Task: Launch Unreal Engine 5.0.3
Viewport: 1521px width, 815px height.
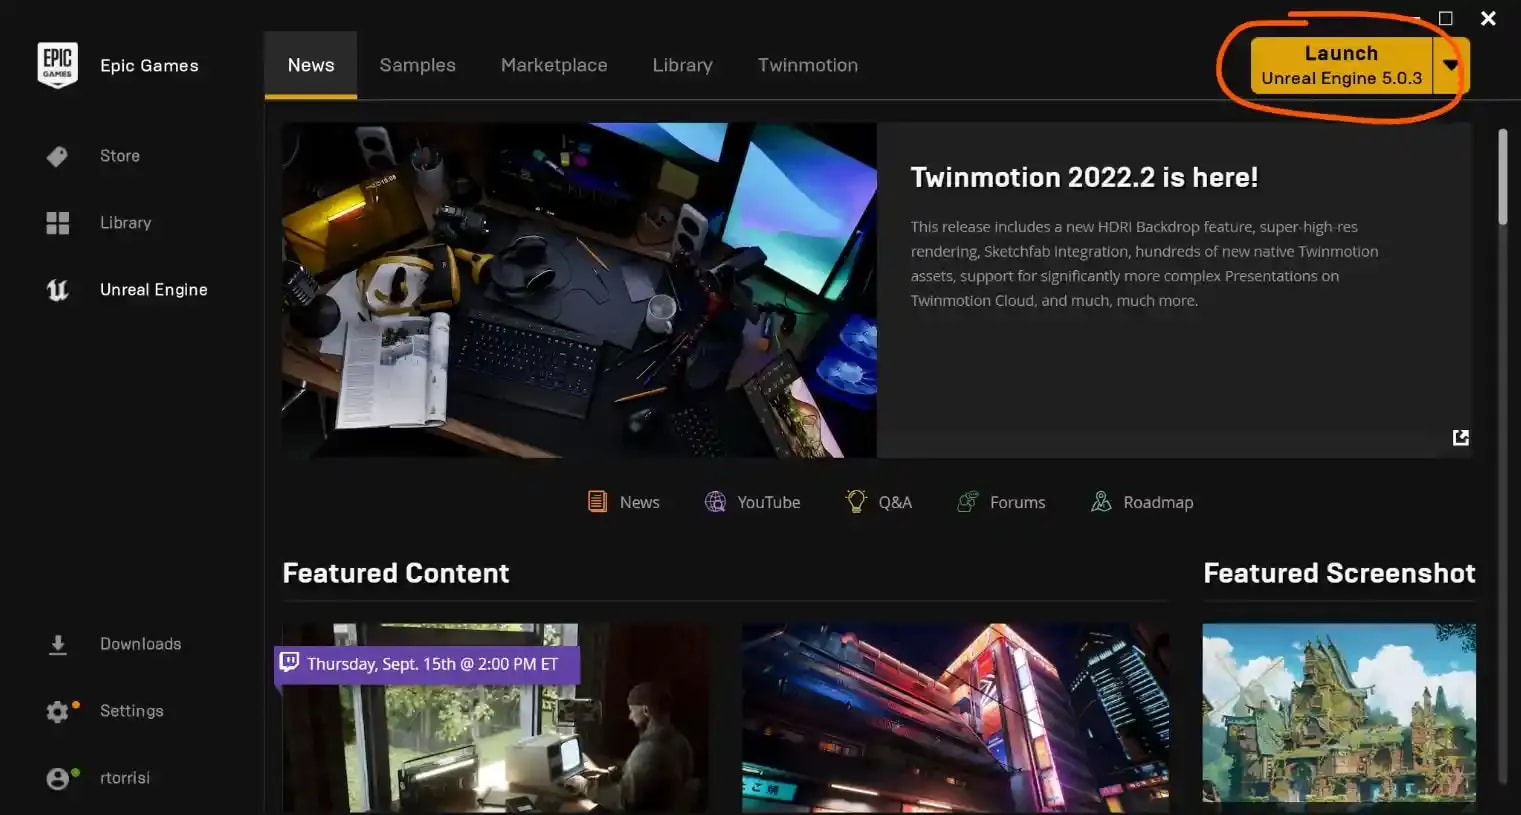Action: [x=1341, y=65]
